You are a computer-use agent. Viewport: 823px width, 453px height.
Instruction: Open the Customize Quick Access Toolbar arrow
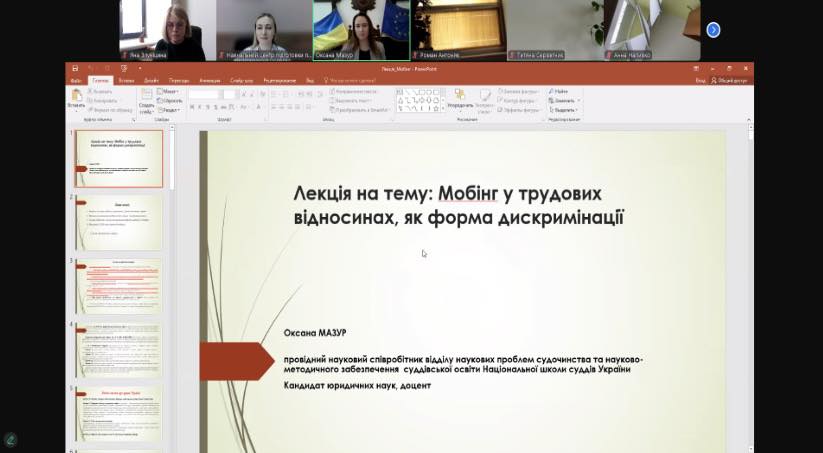(x=140, y=68)
